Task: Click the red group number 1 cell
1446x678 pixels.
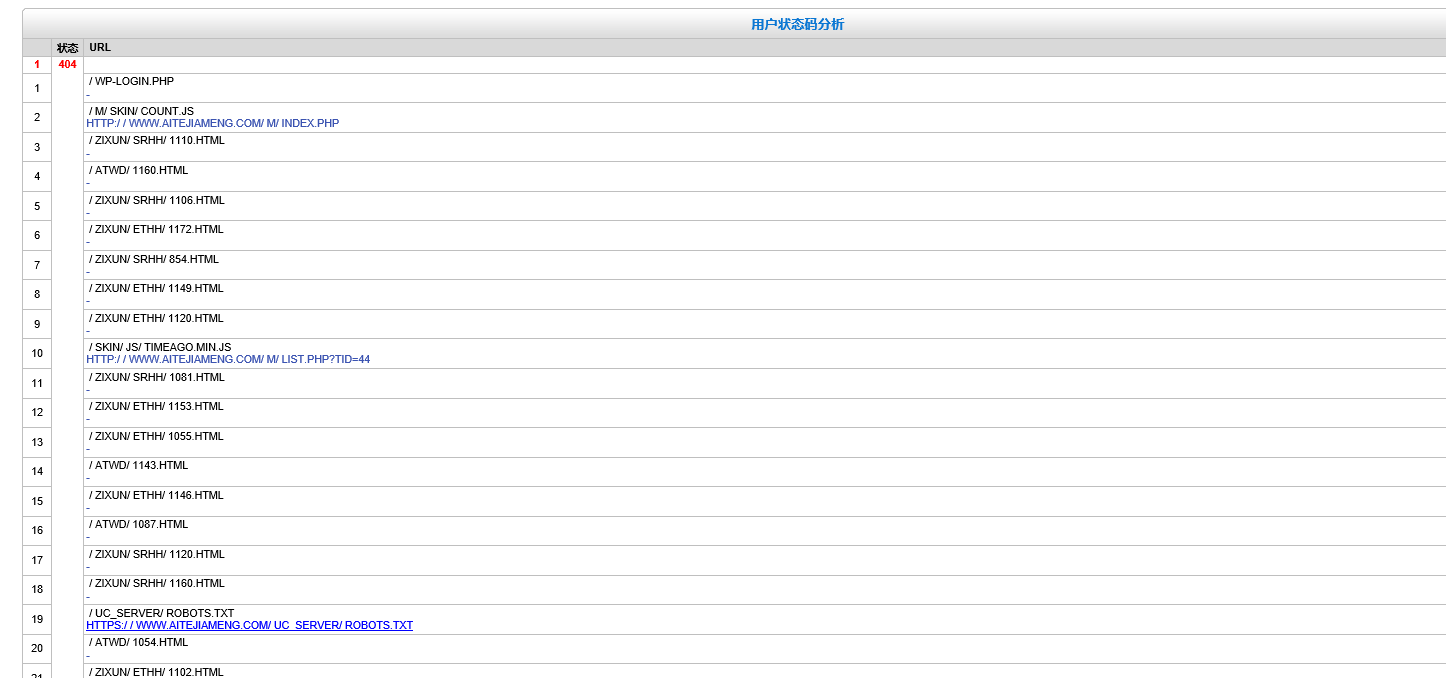Action: [37, 64]
